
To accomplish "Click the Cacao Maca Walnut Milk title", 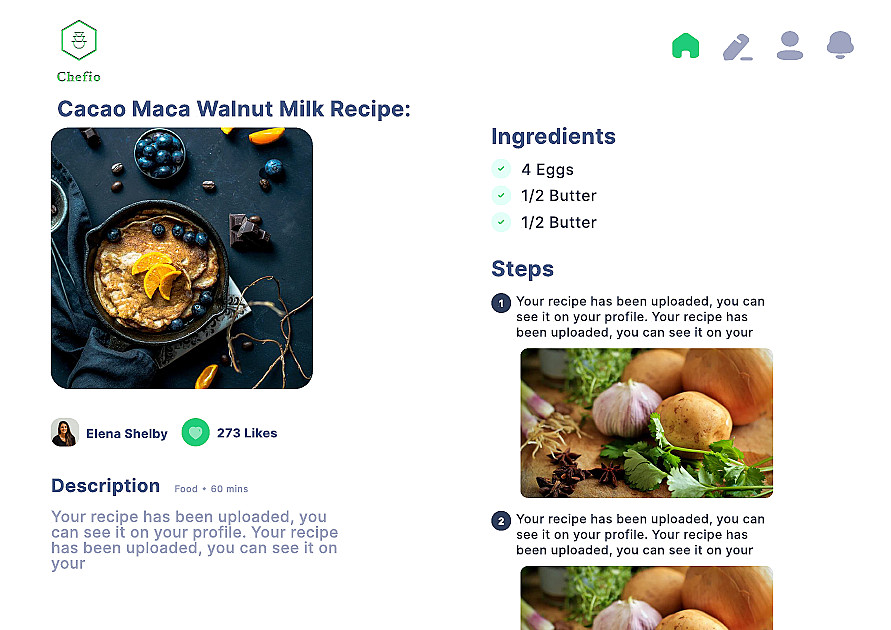I will pyautogui.click(x=234, y=109).
